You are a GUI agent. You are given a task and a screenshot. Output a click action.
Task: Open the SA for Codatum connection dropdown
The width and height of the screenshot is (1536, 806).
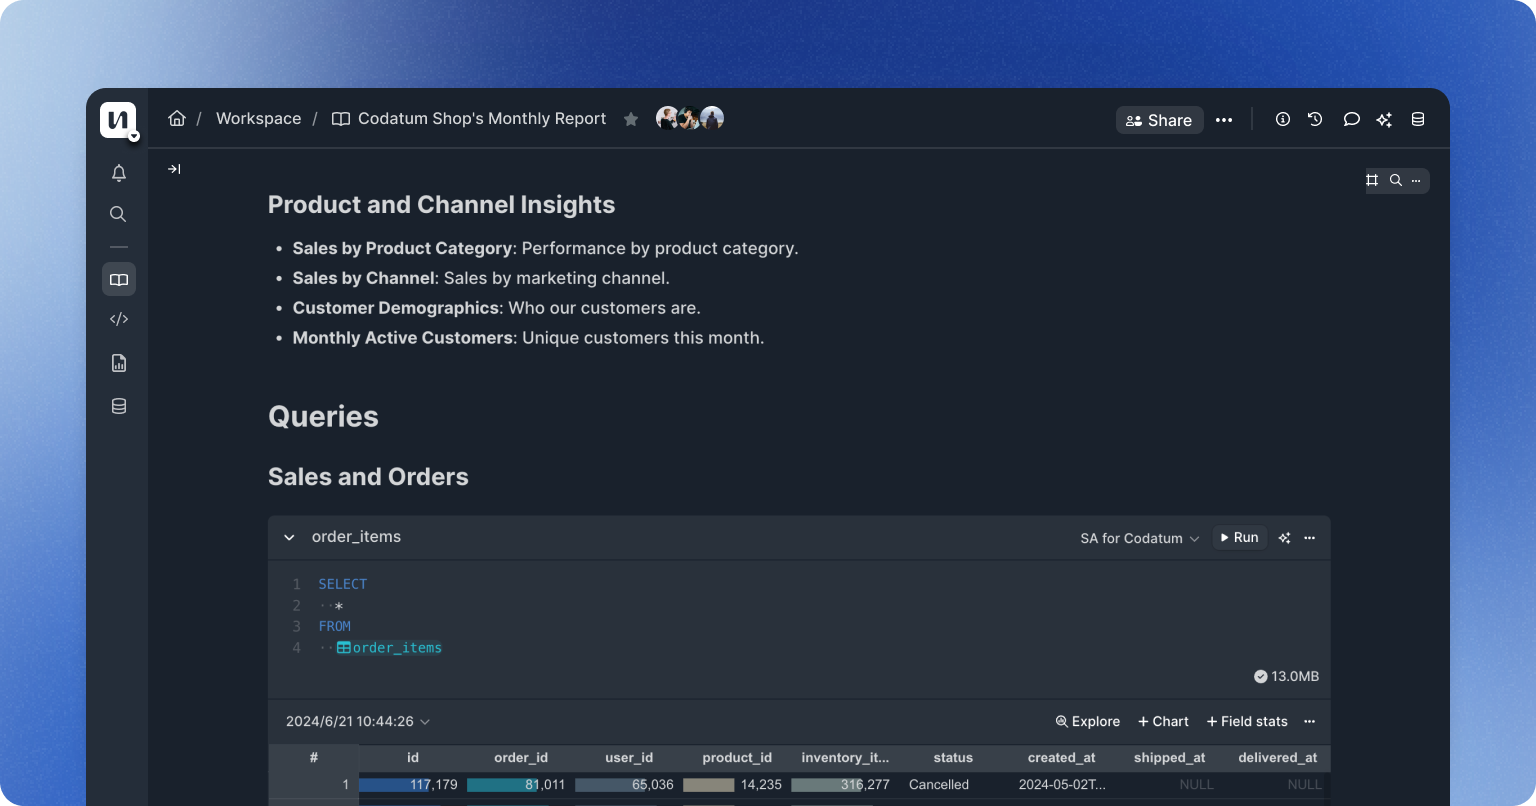point(1139,538)
